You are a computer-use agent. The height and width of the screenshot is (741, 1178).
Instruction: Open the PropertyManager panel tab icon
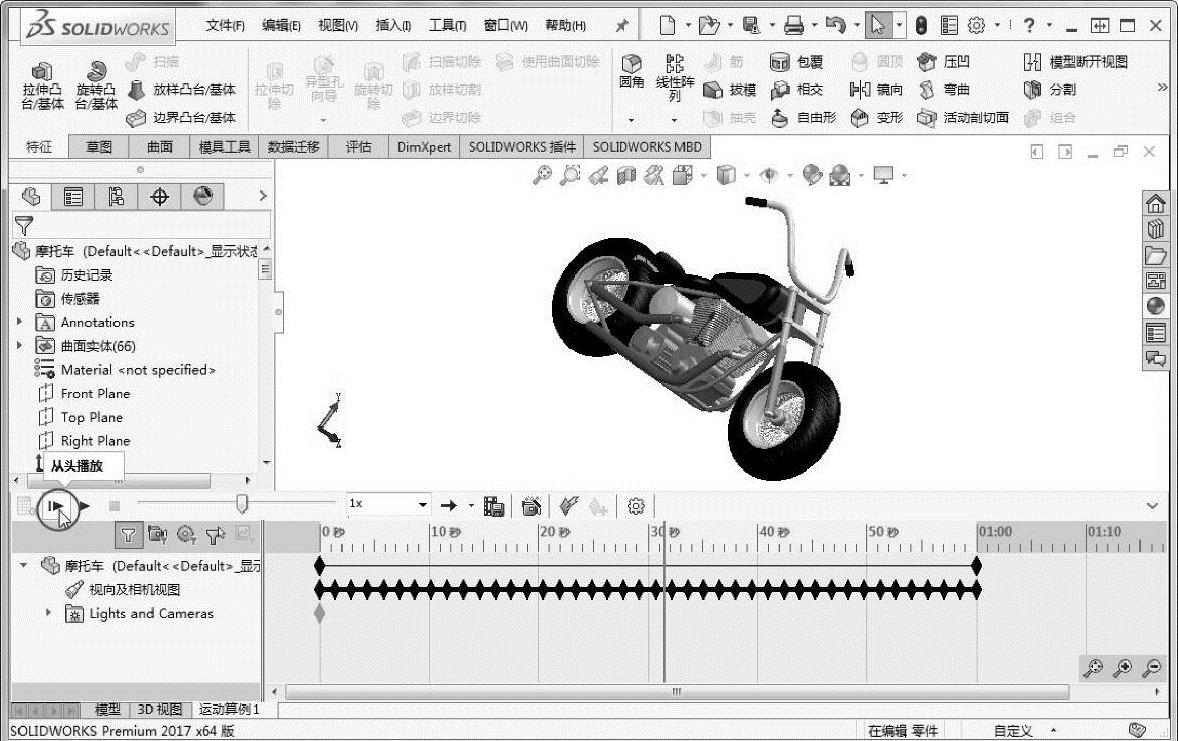[73, 197]
